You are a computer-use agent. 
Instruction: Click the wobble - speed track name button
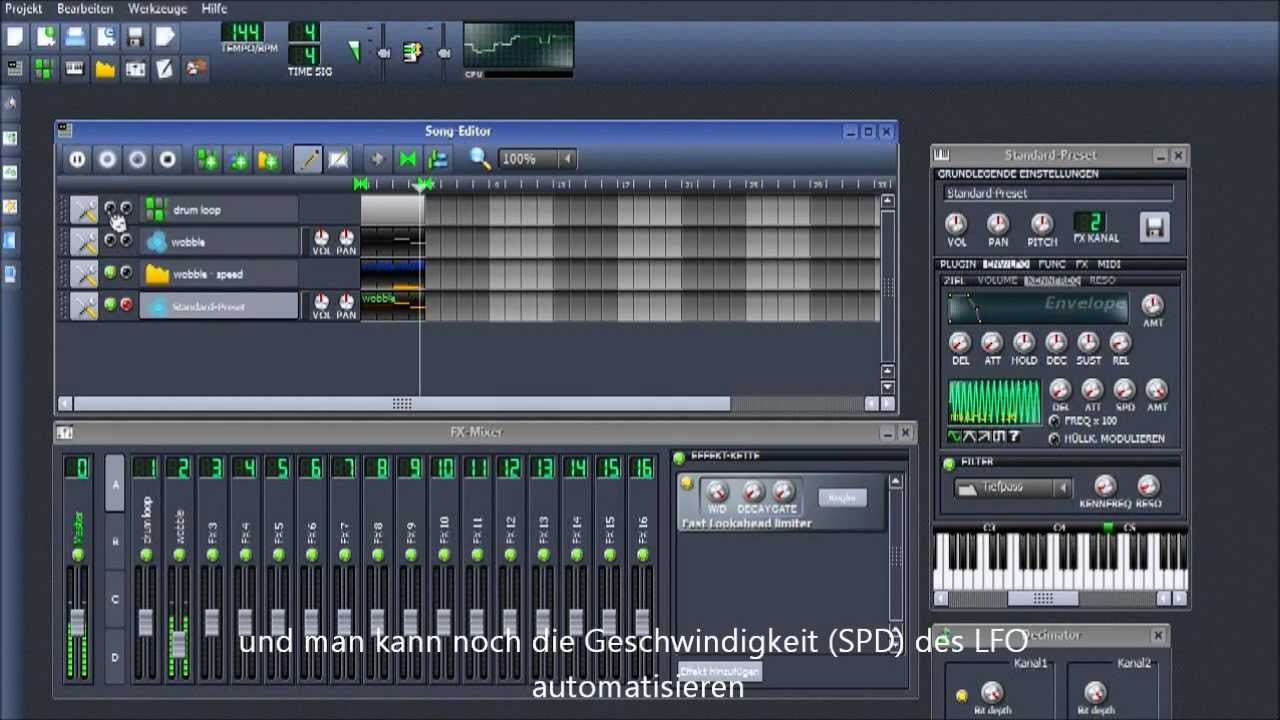220,274
